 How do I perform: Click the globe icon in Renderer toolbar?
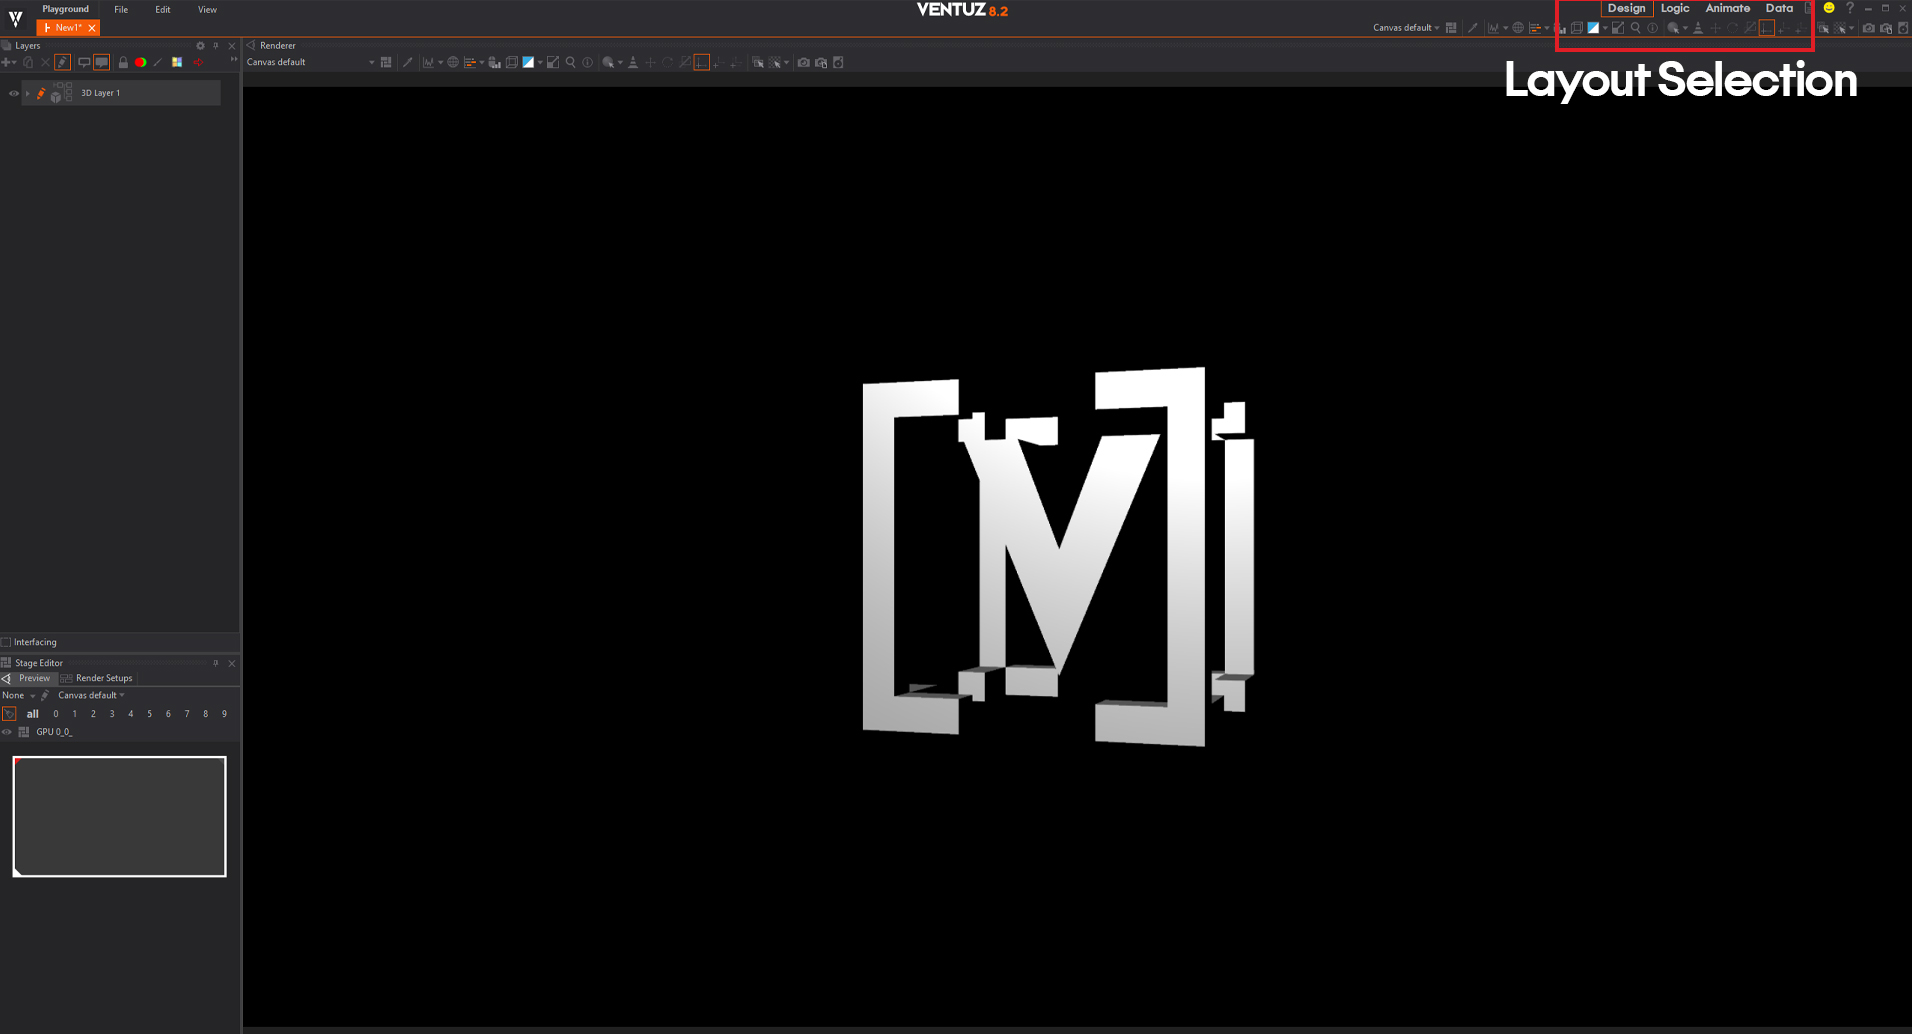[453, 63]
